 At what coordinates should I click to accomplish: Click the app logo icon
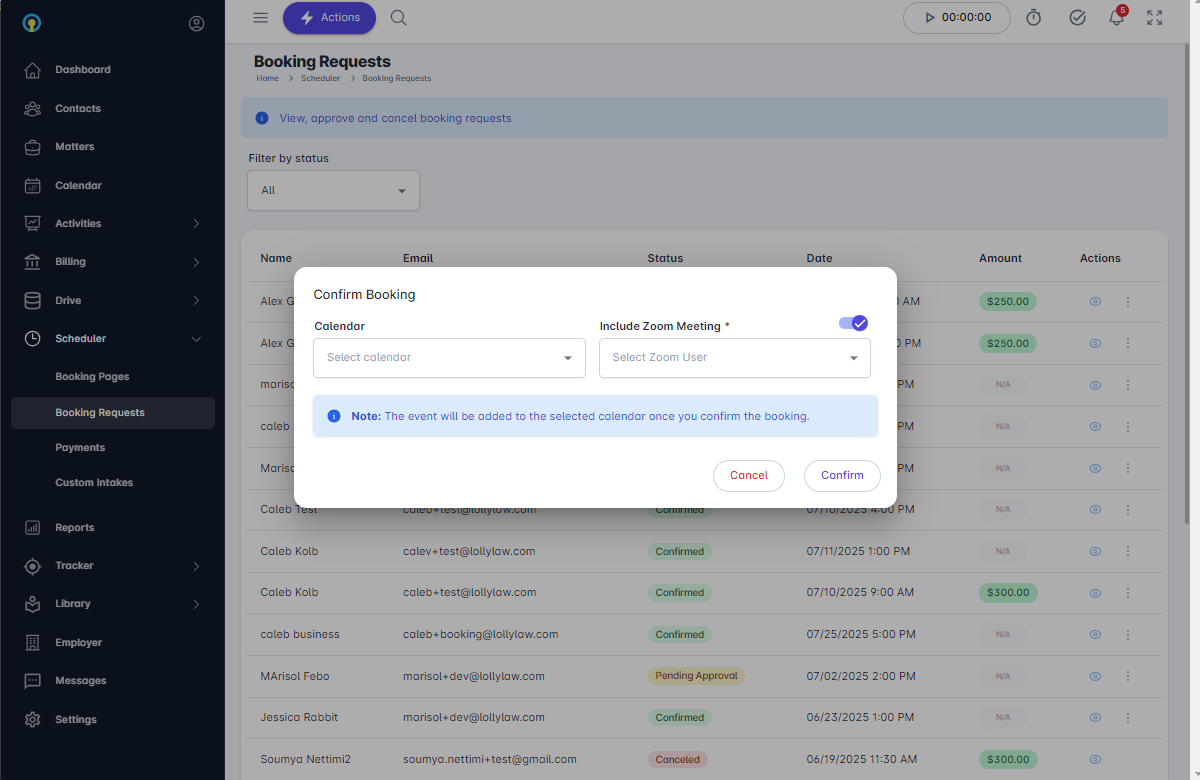[32, 23]
